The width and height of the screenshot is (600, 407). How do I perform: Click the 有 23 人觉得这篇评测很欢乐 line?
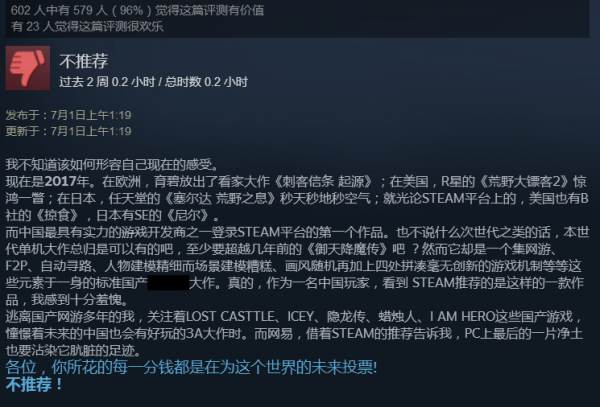pyautogui.click(x=87, y=26)
